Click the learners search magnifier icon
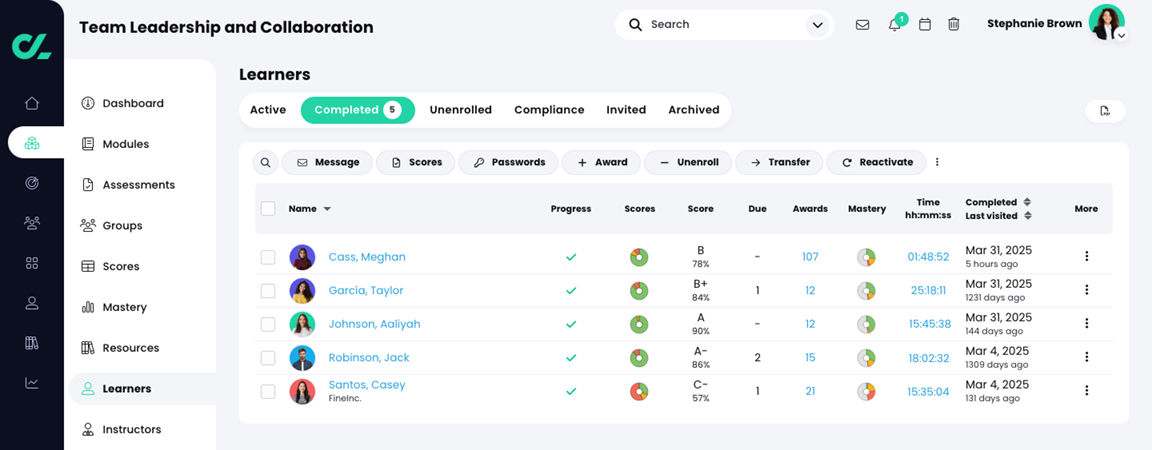Image resolution: width=1152 pixels, height=450 pixels. [x=265, y=162]
